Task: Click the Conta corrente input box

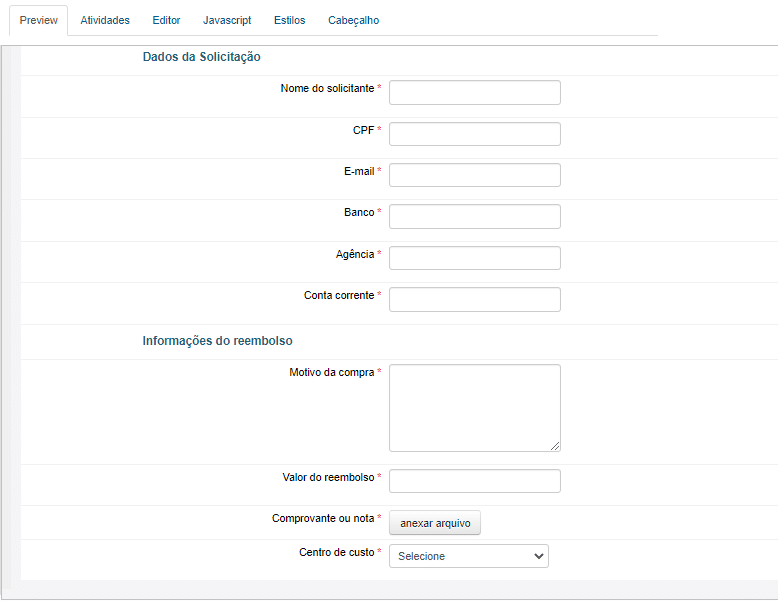Action: point(474,299)
